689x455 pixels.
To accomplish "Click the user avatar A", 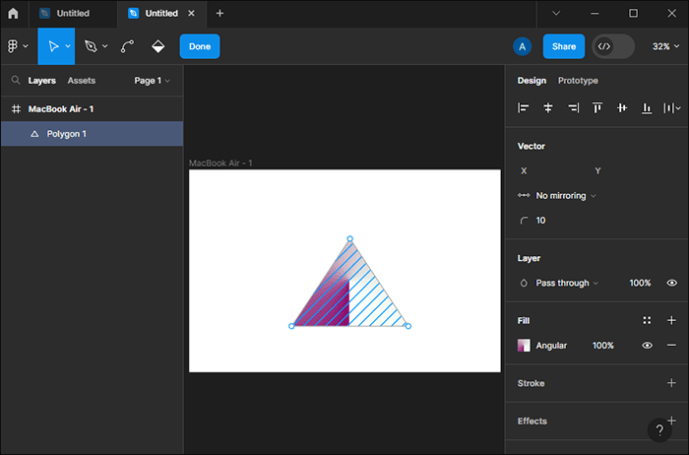I will (522, 46).
